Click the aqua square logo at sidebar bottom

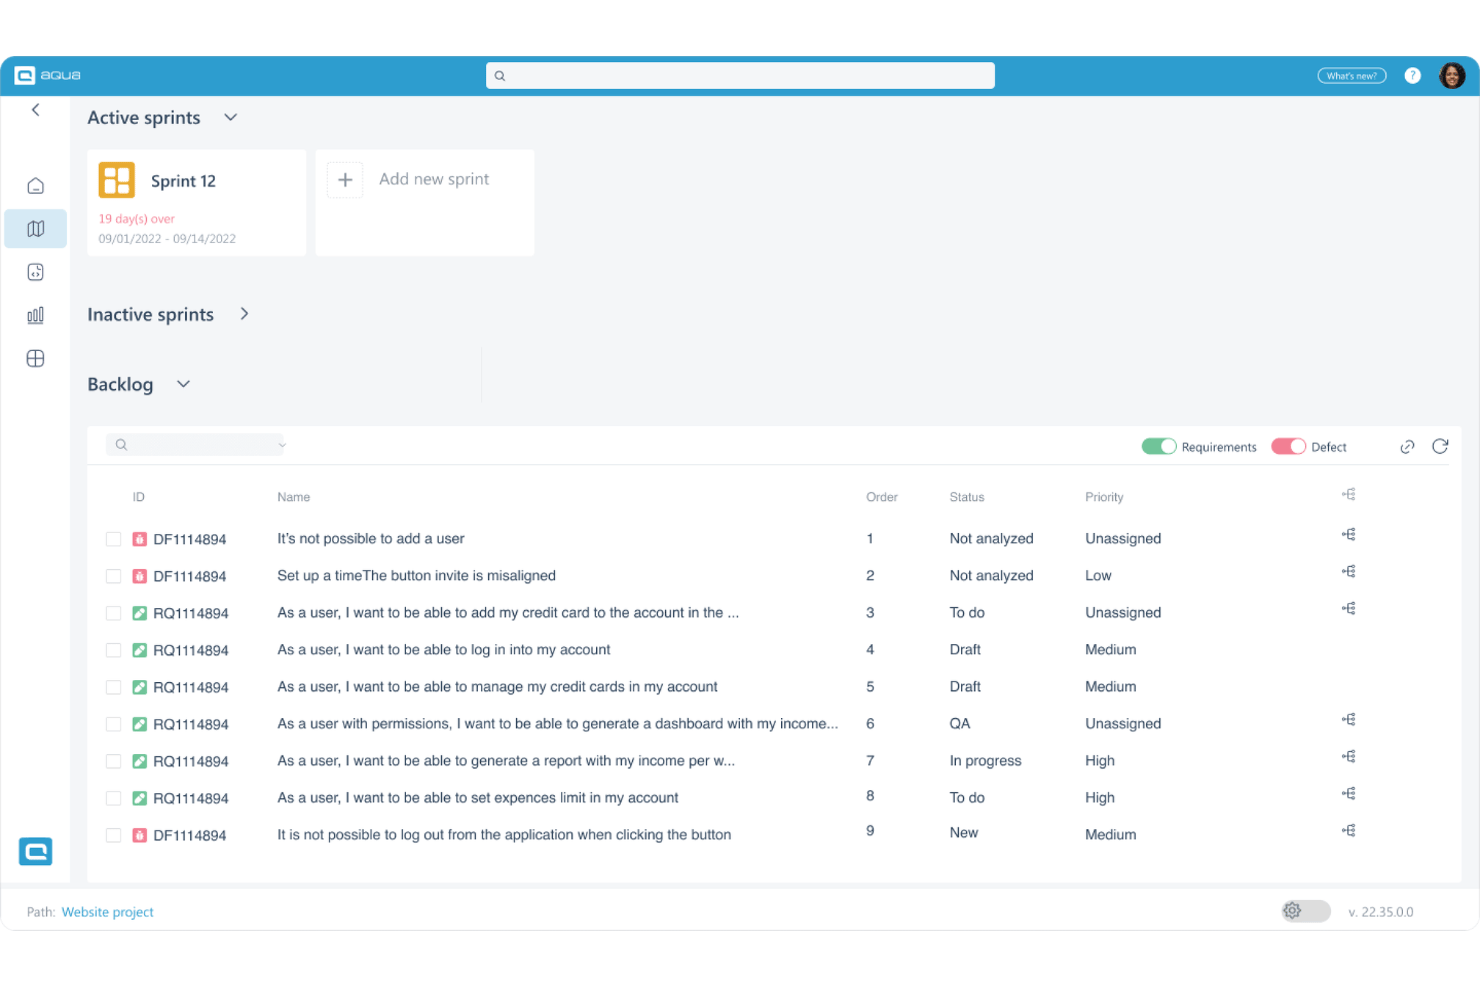click(36, 851)
